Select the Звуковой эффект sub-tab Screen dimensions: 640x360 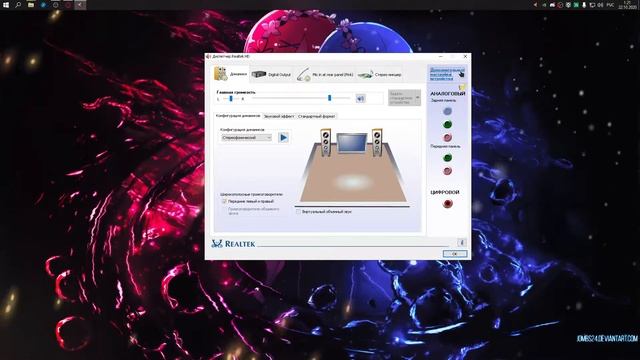[x=279, y=116]
